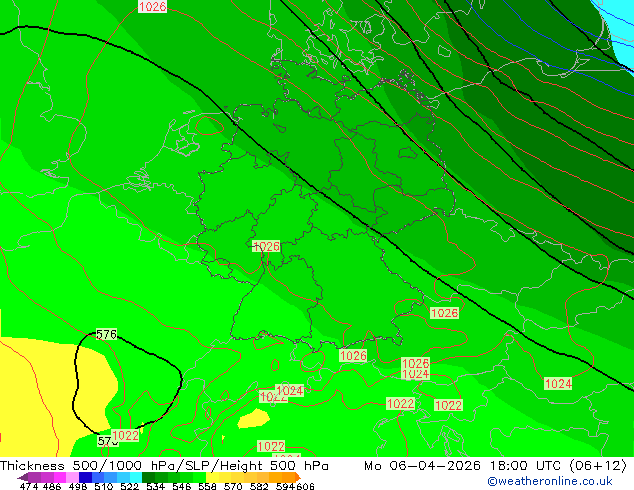Screen dimensions: 634x490
Task: Pick the first bright yellow legend swatch
Action: pyautogui.click(x=212, y=477)
